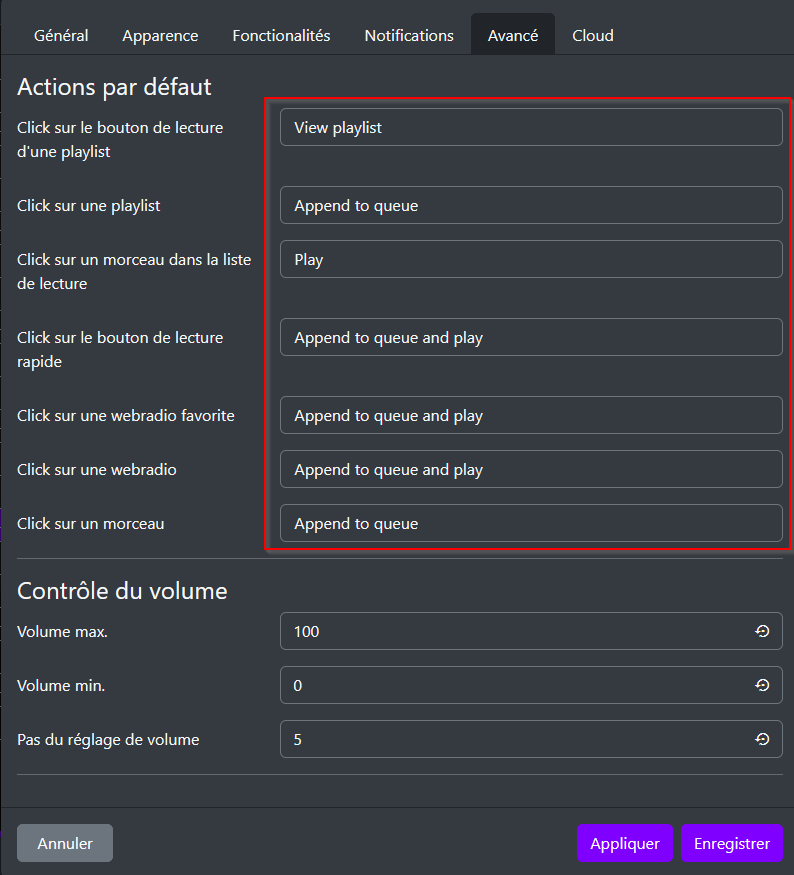Viewport: 794px width, 875px height.
Task: Open the 'Click sur une playlist' dropdown
Action: tap(530, 205)
